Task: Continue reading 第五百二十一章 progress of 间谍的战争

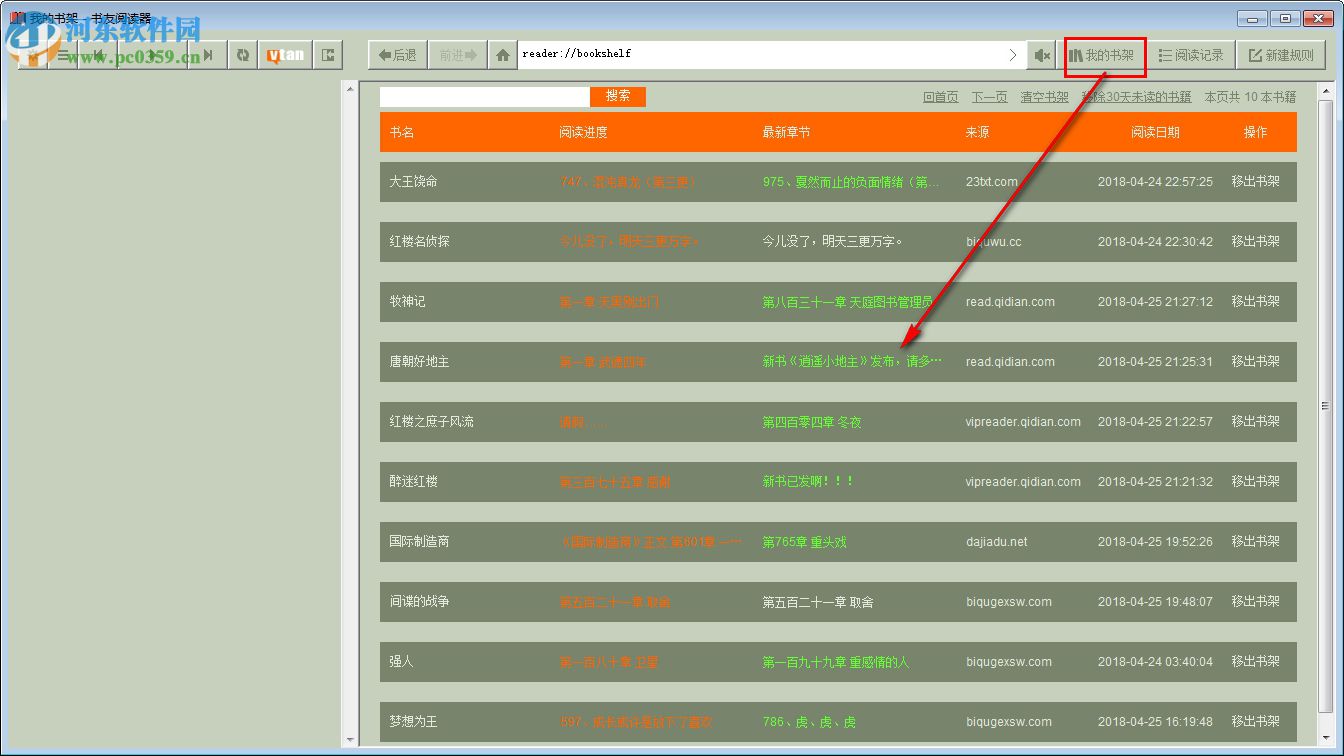Action: 615,602
